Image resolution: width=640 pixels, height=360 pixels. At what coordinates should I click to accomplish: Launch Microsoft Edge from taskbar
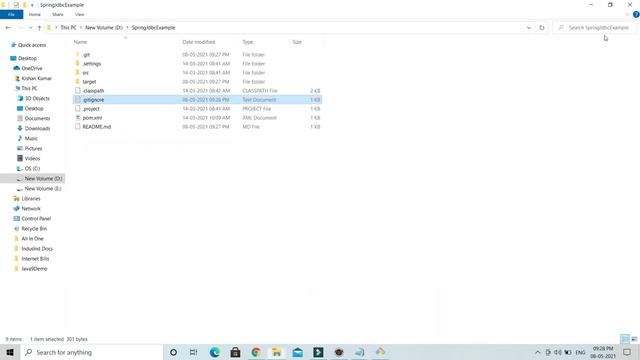coord(215,352)
